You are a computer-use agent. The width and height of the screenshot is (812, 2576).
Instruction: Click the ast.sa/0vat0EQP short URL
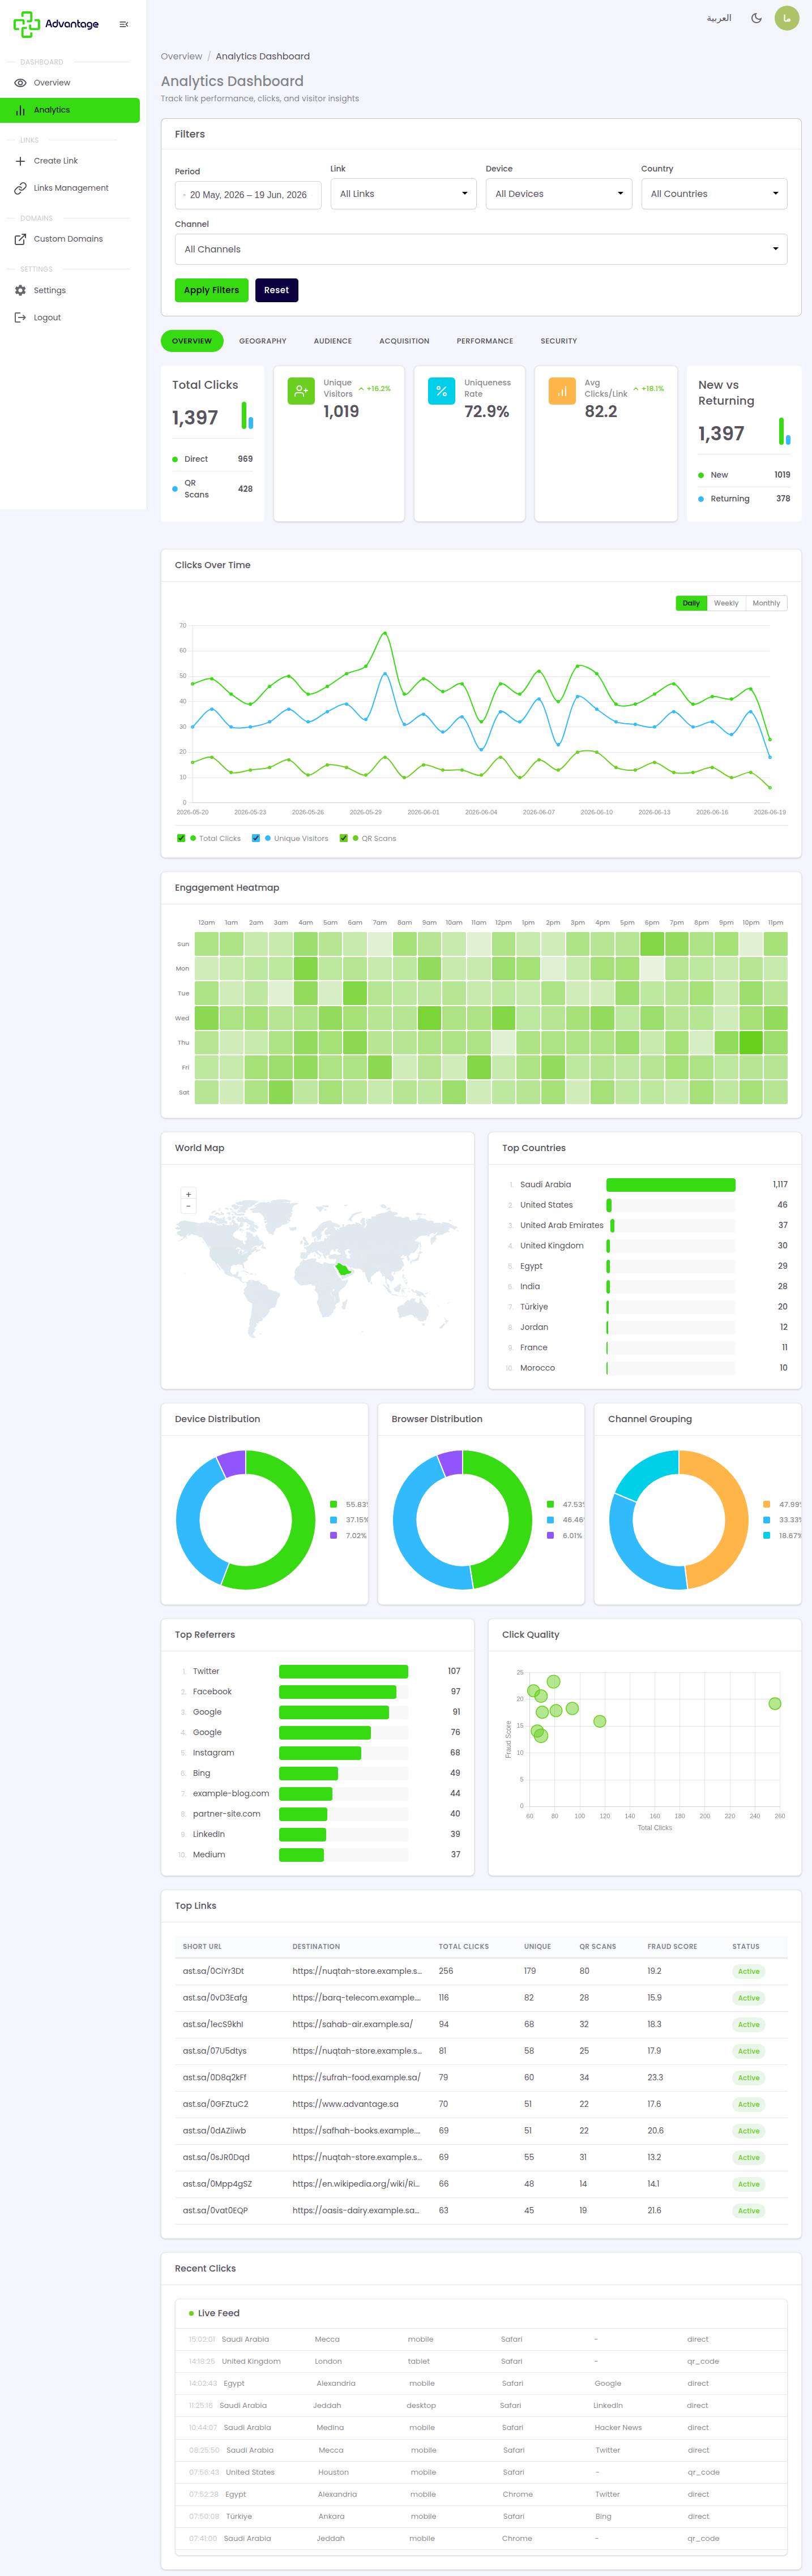(215, 2210)
